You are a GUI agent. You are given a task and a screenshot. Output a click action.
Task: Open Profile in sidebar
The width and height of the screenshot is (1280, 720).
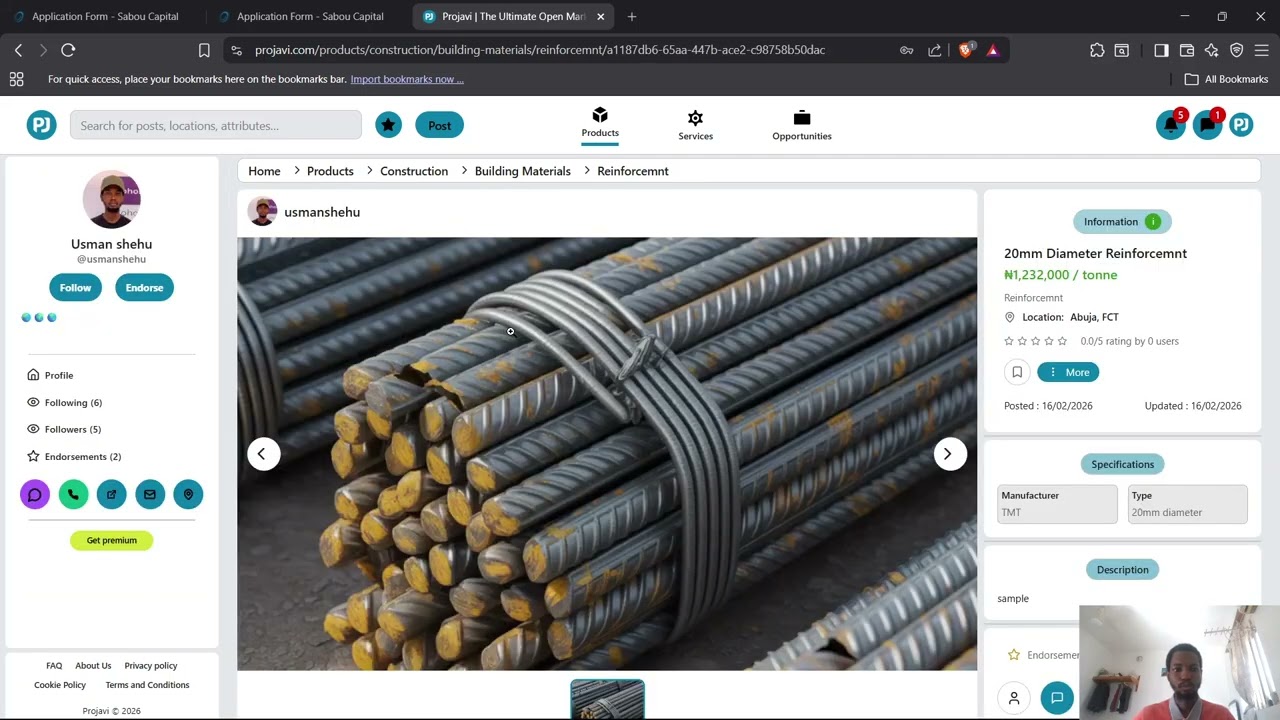[x=50, y=375]
